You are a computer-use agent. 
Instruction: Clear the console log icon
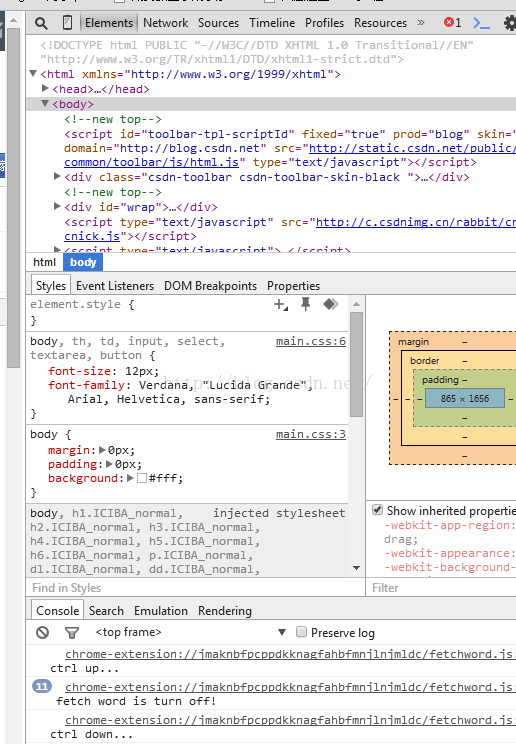click(42, 632)
